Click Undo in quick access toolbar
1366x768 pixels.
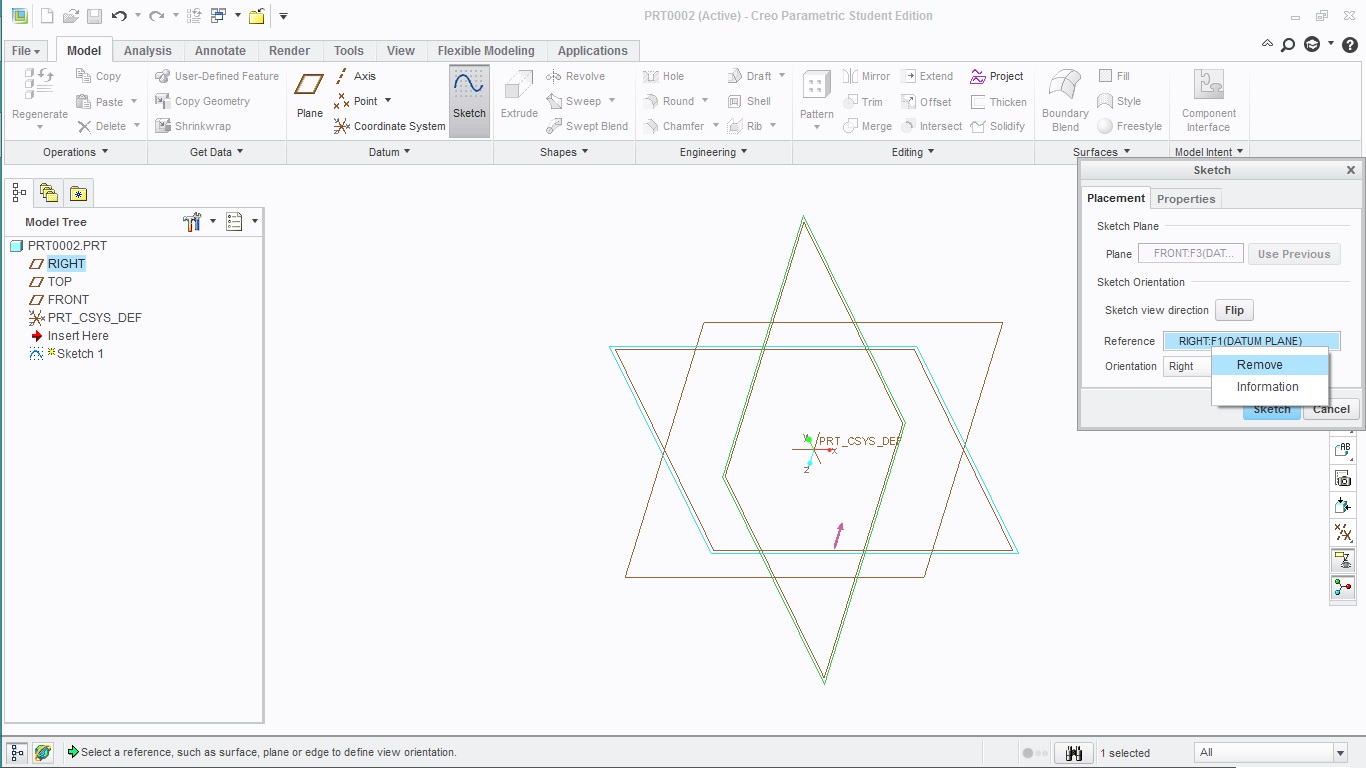[x=119, y=16]
